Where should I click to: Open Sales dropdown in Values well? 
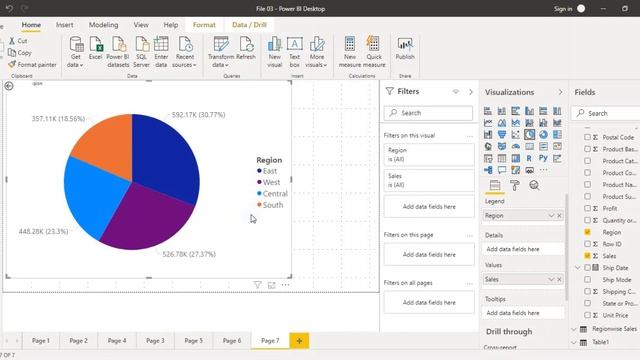click(x=551, y=279)
